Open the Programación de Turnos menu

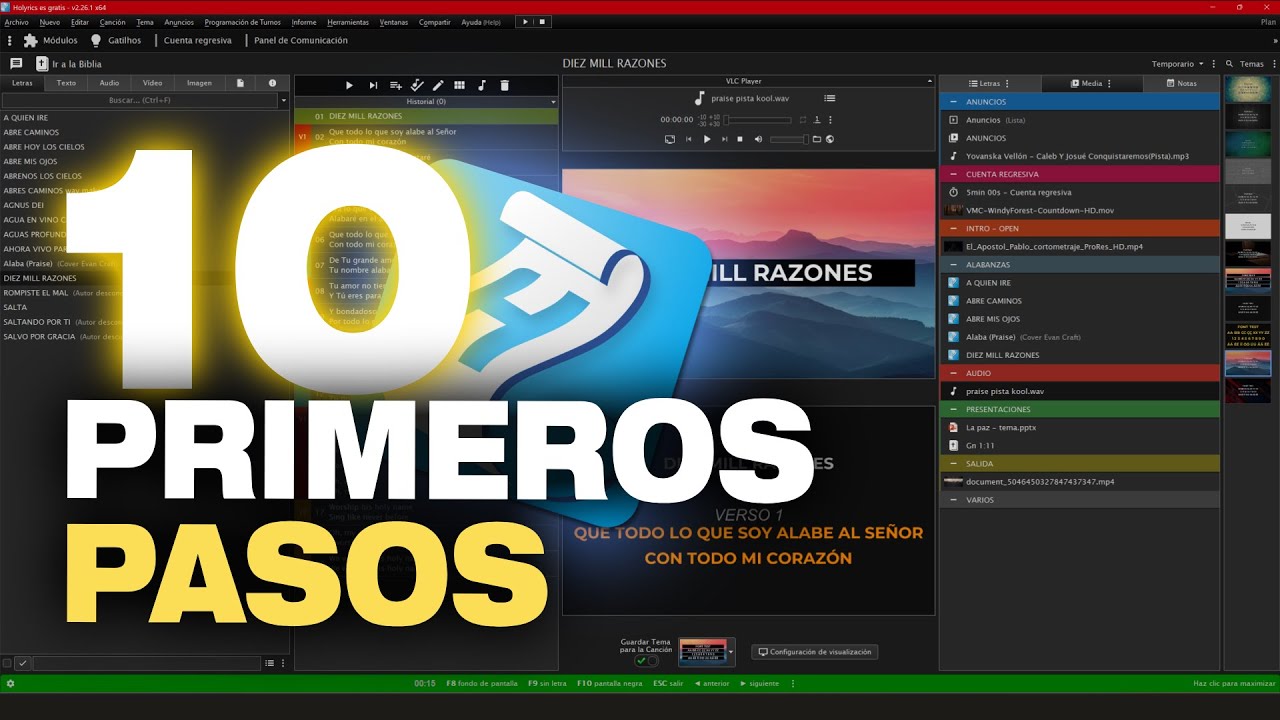click(x=242, y=22)
